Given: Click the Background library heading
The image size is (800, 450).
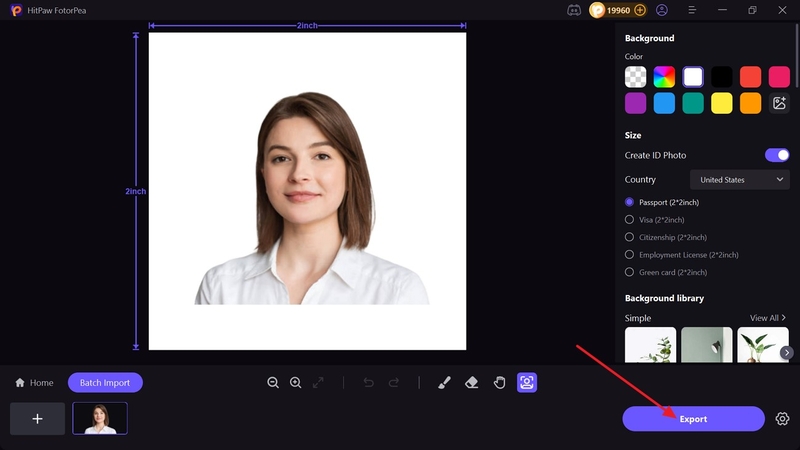Looking at the screenshot, I should pyautogui.click(x=664, y=298).
